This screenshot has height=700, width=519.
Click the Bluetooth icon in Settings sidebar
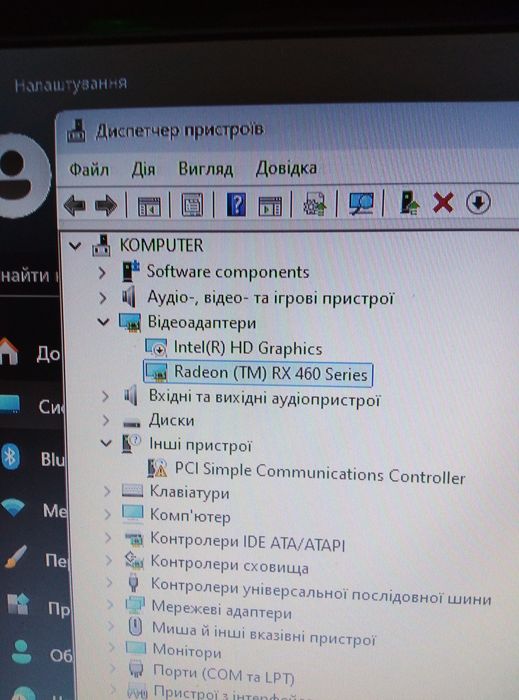pos(10,458)
